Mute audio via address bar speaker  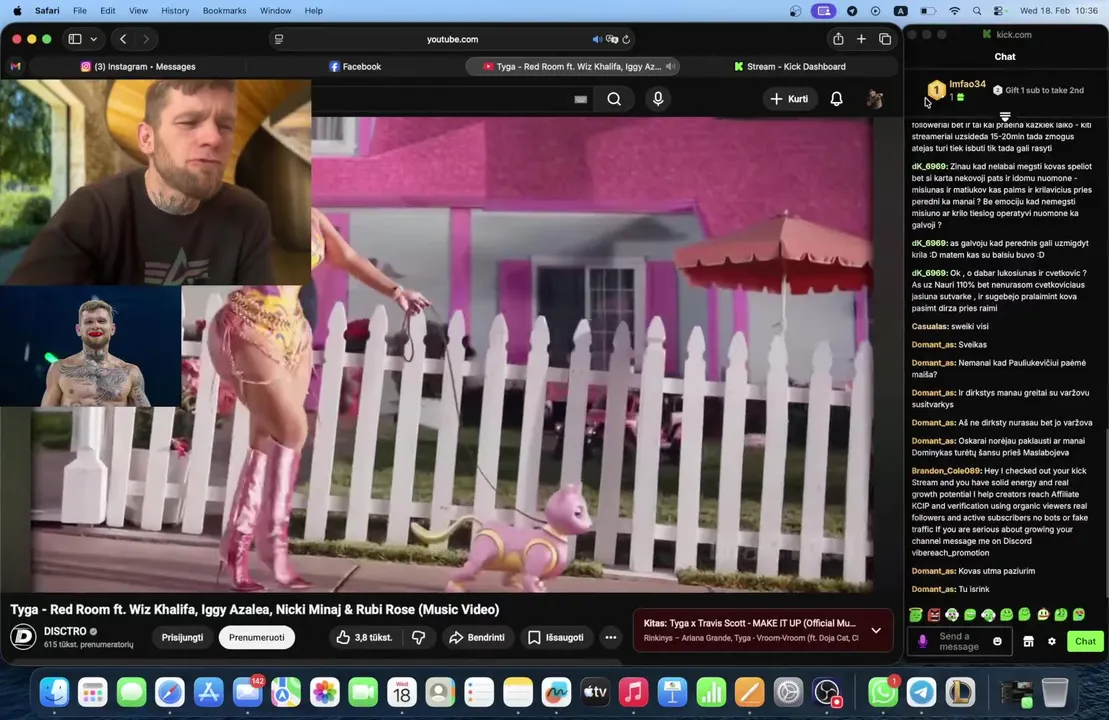coord(597,40)
